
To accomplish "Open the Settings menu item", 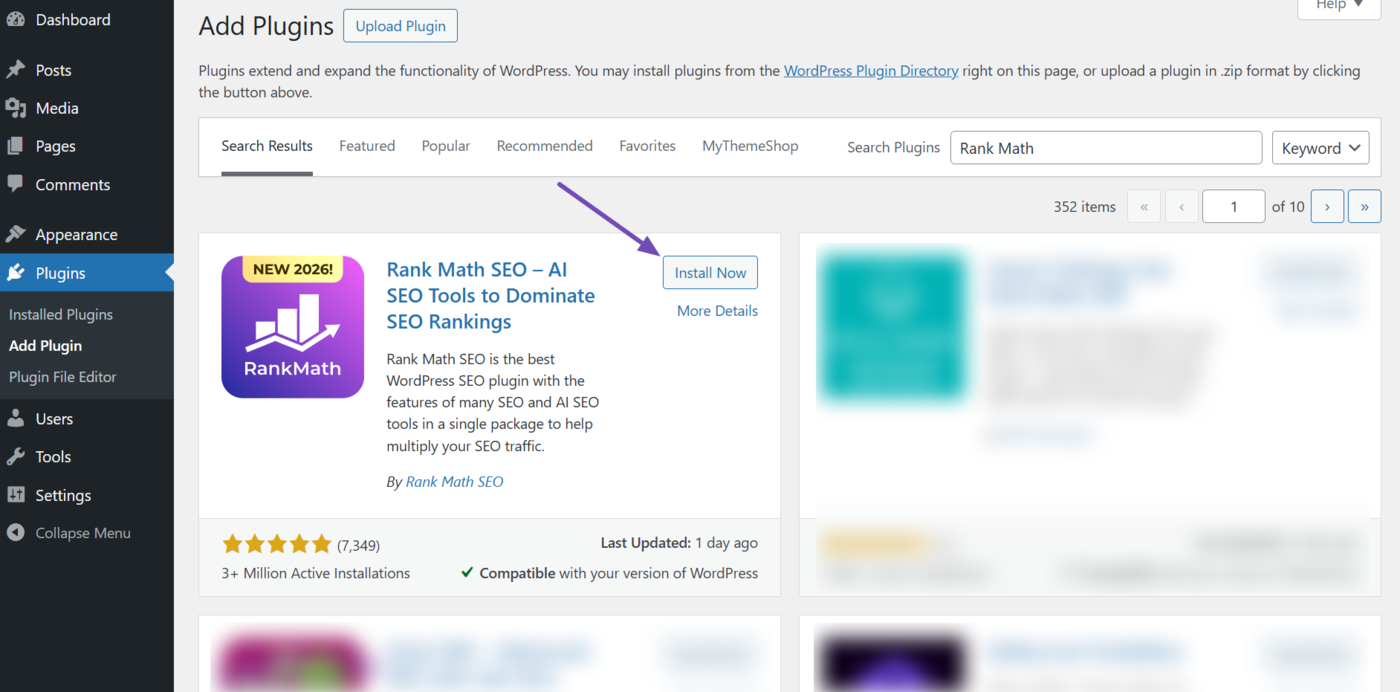I will click(x=87, y=495).
